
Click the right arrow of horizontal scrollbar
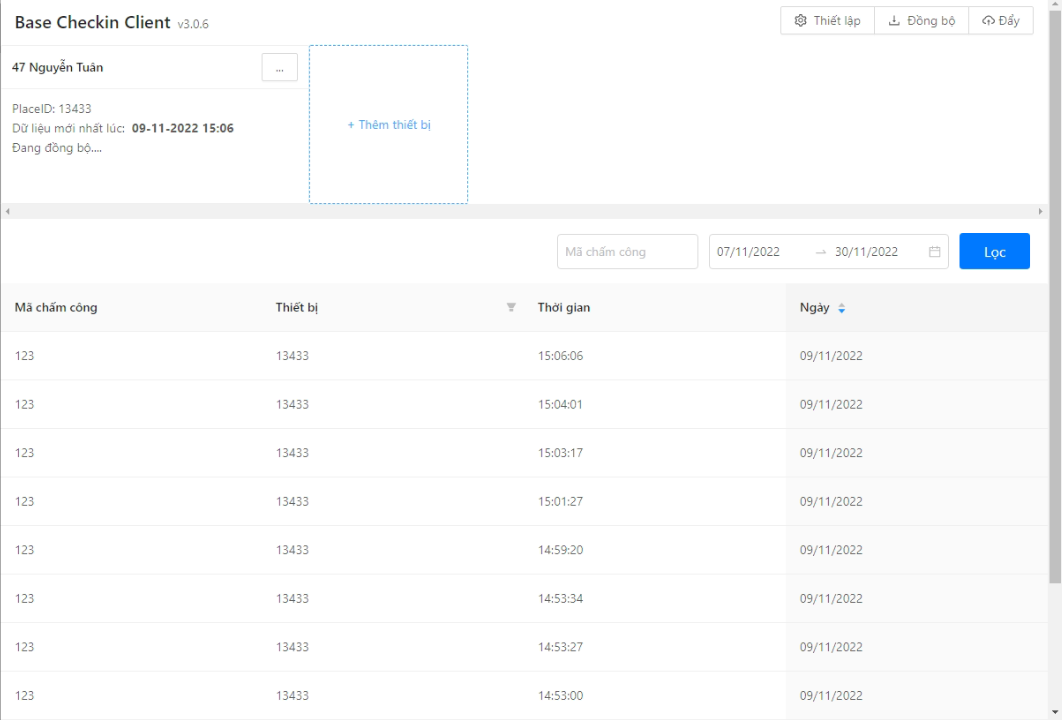click(x=1040, y=212)
